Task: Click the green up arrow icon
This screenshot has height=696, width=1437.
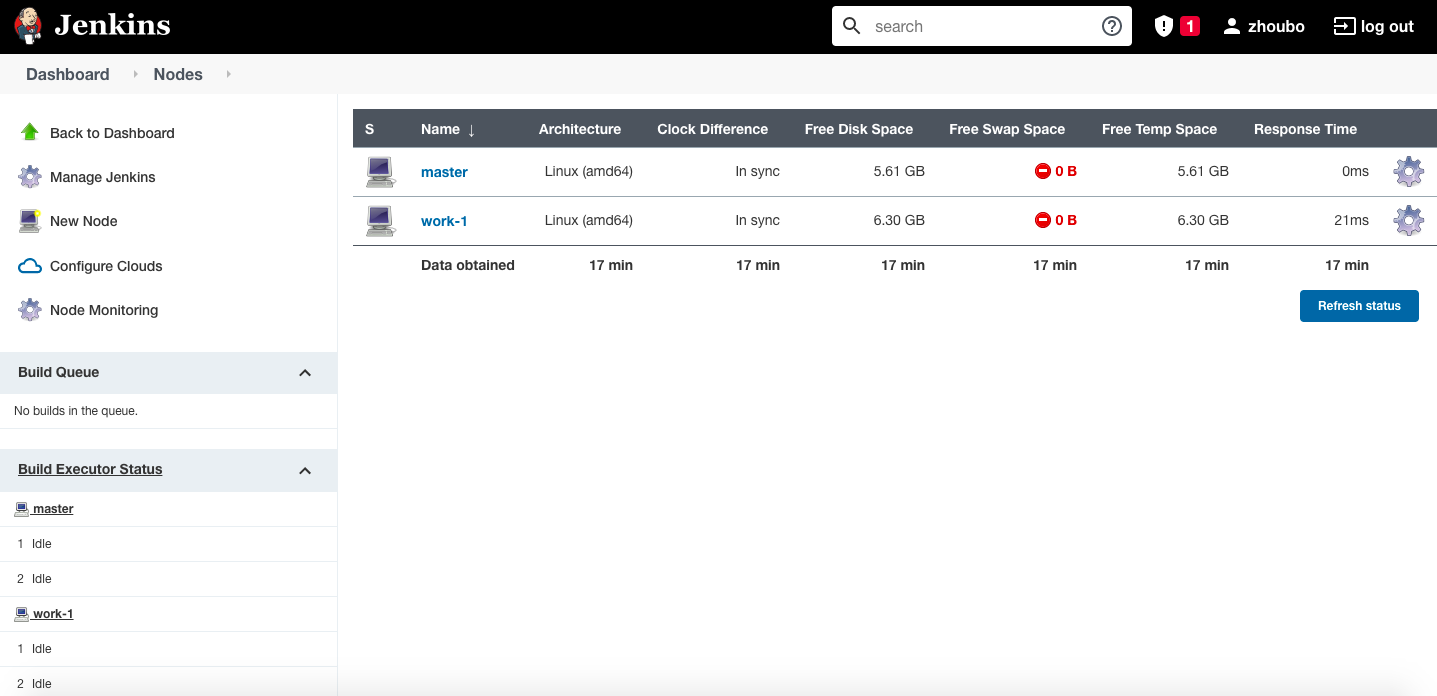Action: [x=30, y=132]
